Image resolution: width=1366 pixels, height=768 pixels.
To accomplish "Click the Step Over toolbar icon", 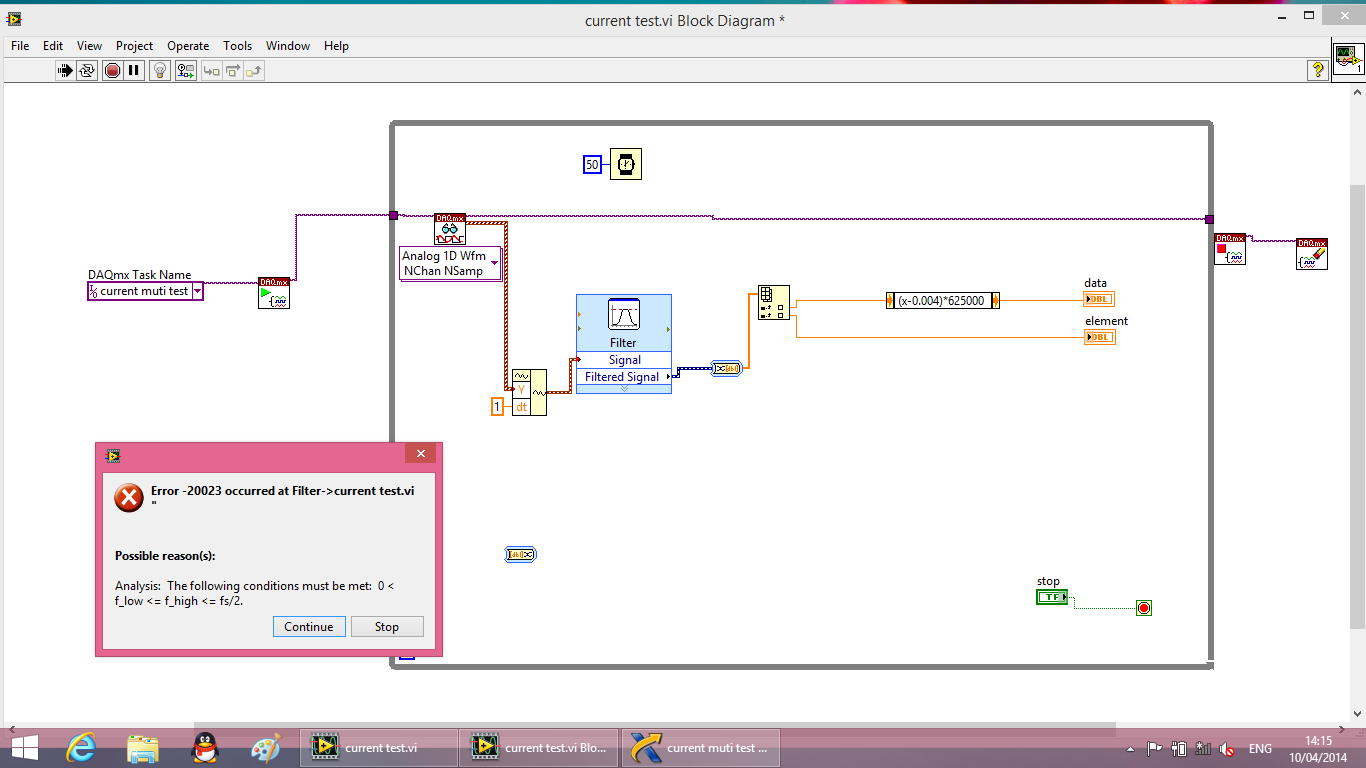I will pyautogui.click(x=232, y=70).
